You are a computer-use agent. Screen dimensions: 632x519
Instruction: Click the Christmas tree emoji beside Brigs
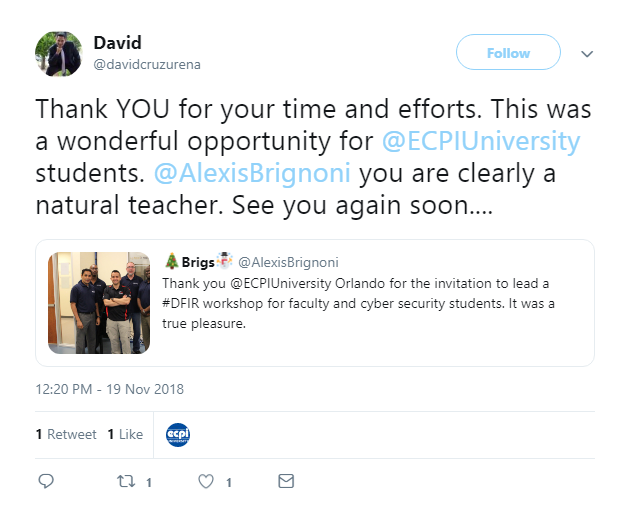(x=172, y=261)
